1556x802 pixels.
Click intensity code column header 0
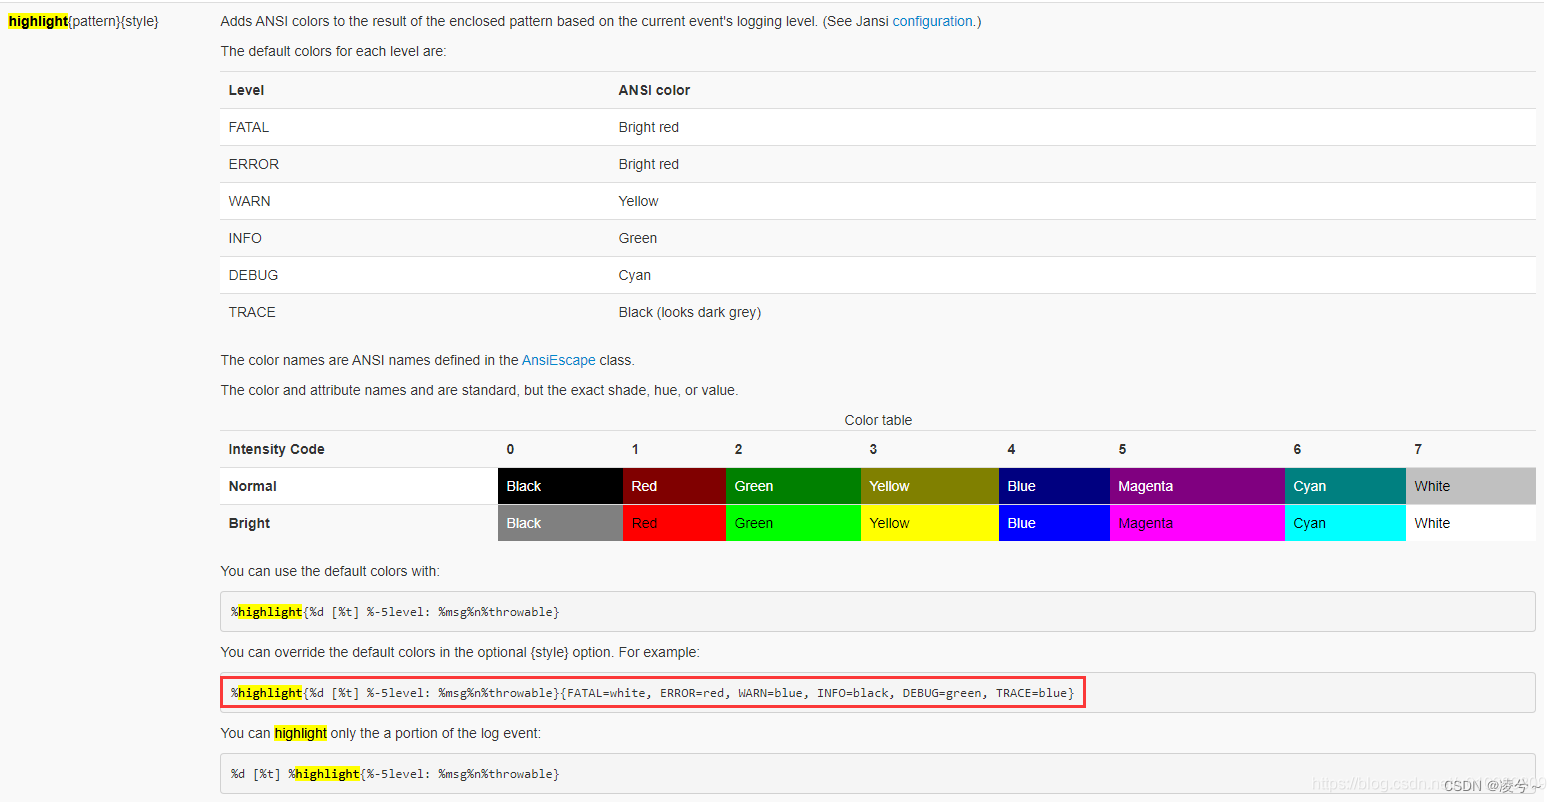coord(510,449)
